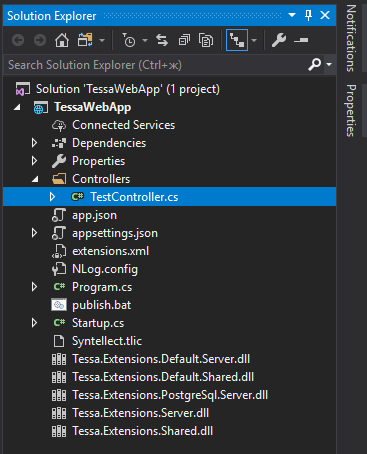Toggle Show All Files icon
This screenshot has height=454, width=367.
click(x=206, y=40)
